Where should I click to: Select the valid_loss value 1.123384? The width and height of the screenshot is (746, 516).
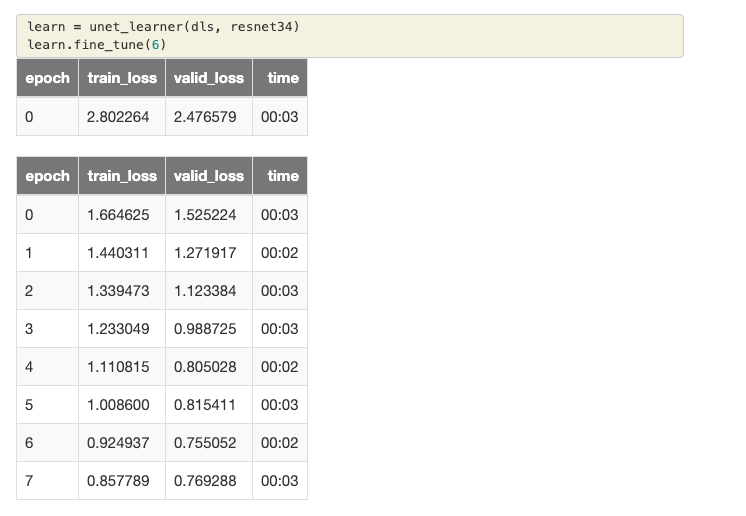[x=205, y=291]
